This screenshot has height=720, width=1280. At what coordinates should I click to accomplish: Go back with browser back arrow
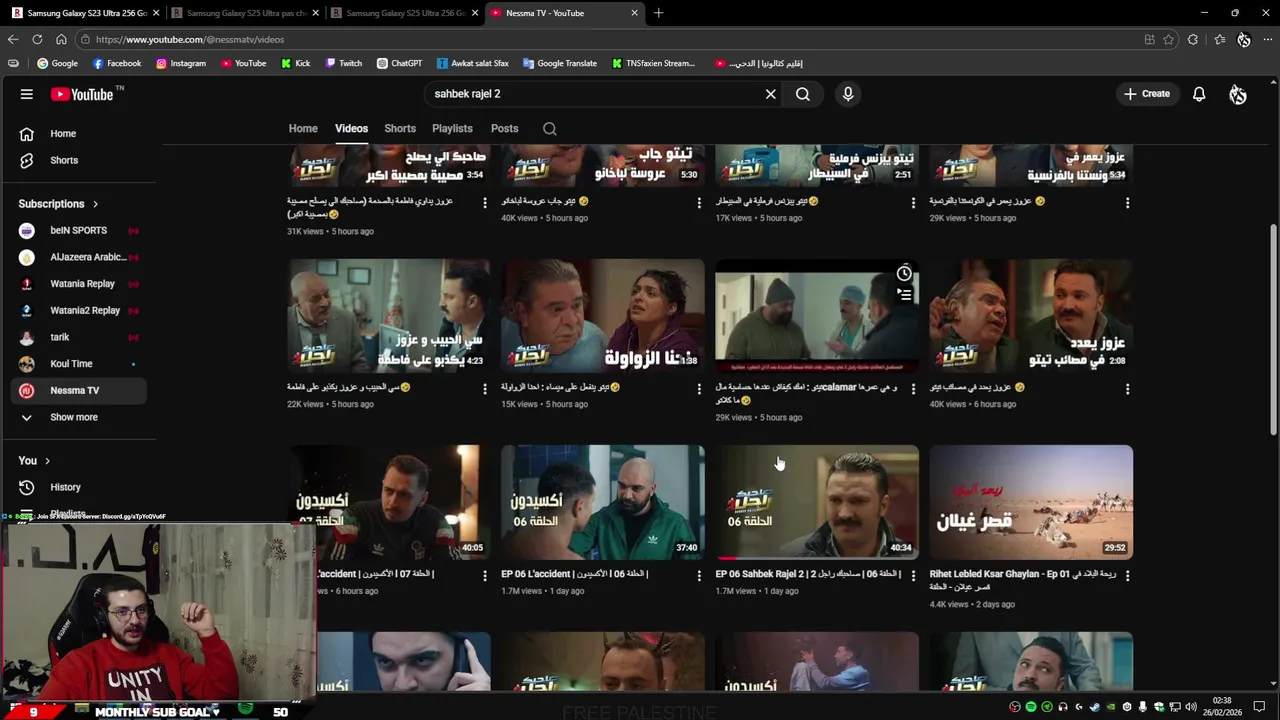coord(12,39)
